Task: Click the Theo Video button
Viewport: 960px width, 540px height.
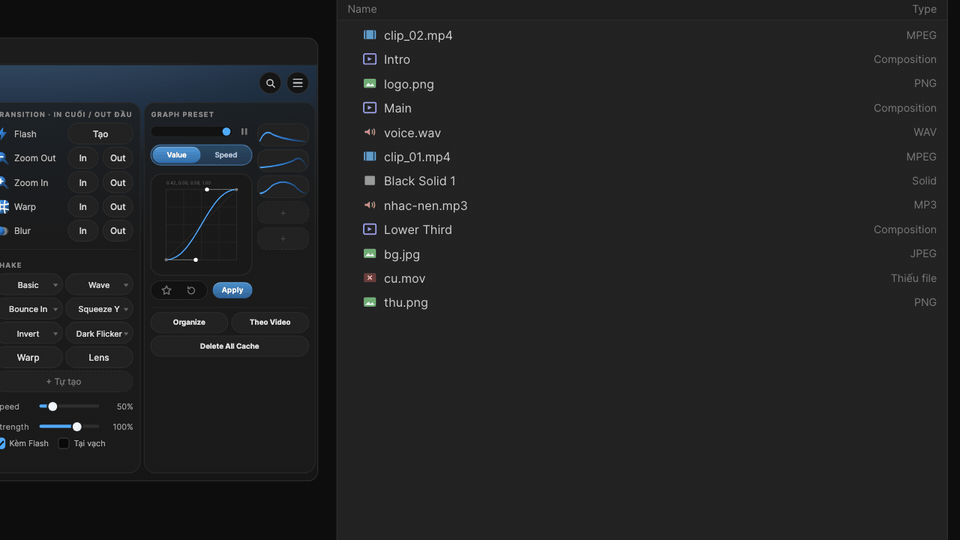Action: tap(270, 322)
